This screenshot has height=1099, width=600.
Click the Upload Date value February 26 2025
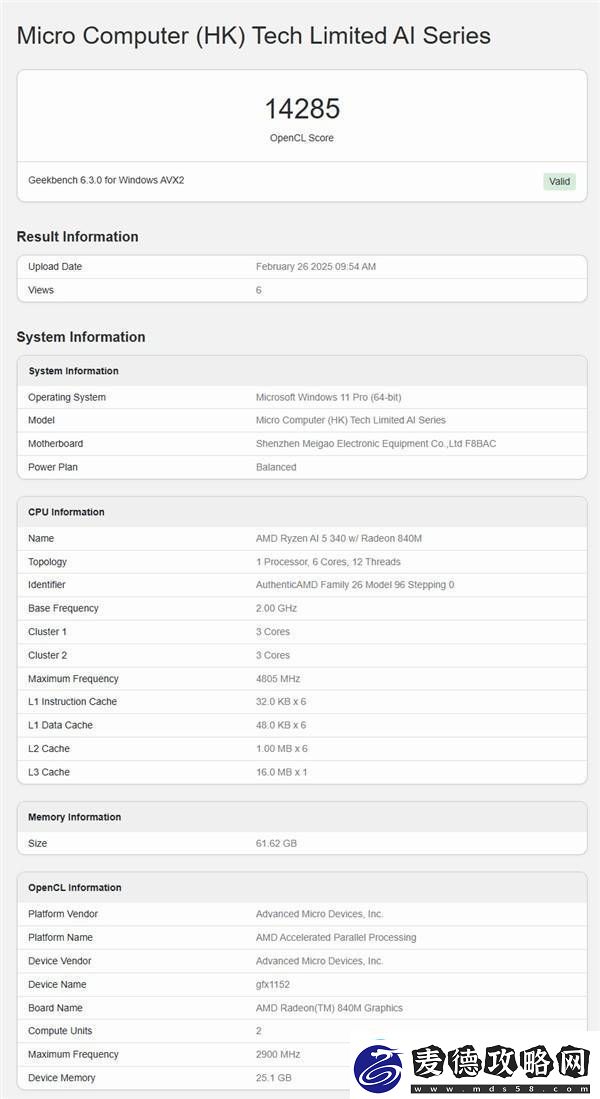pos(316,266)
